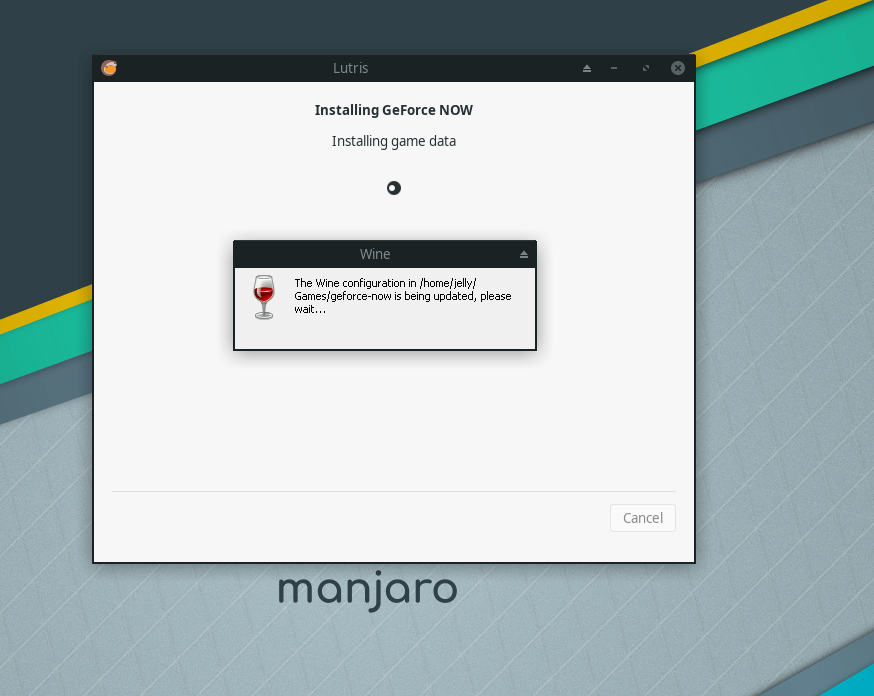Click the Wine configuration update message

click(402, 296)
